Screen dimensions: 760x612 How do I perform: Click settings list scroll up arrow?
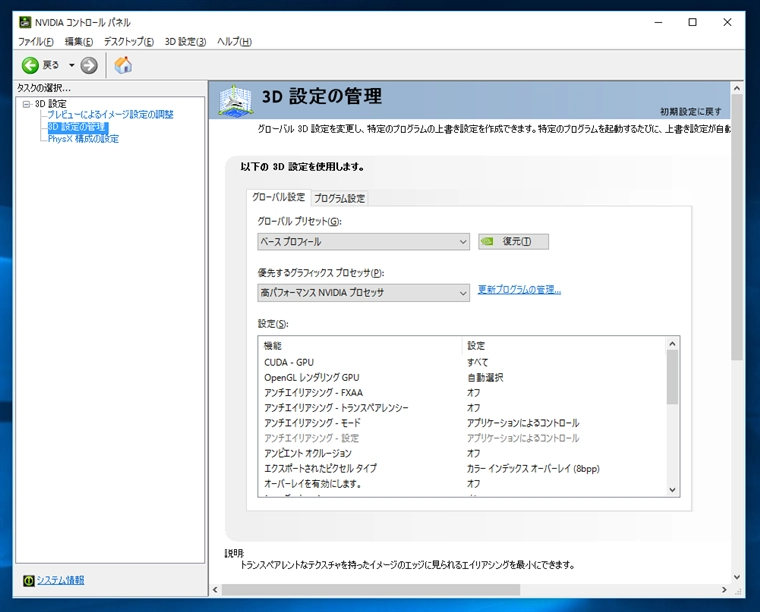(672, 344)
